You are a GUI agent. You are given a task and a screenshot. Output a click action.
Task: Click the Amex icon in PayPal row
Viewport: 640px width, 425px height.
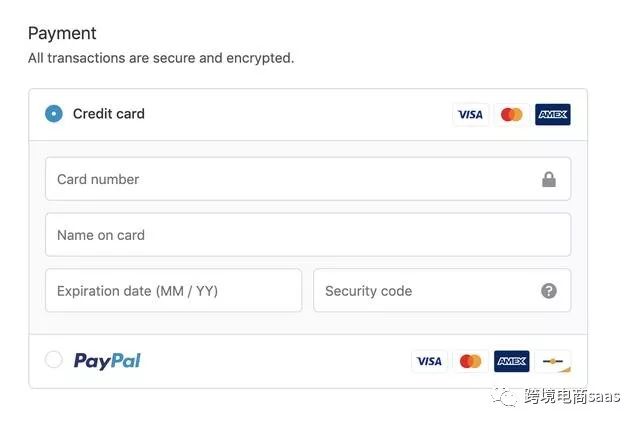[x=511, y=361]
